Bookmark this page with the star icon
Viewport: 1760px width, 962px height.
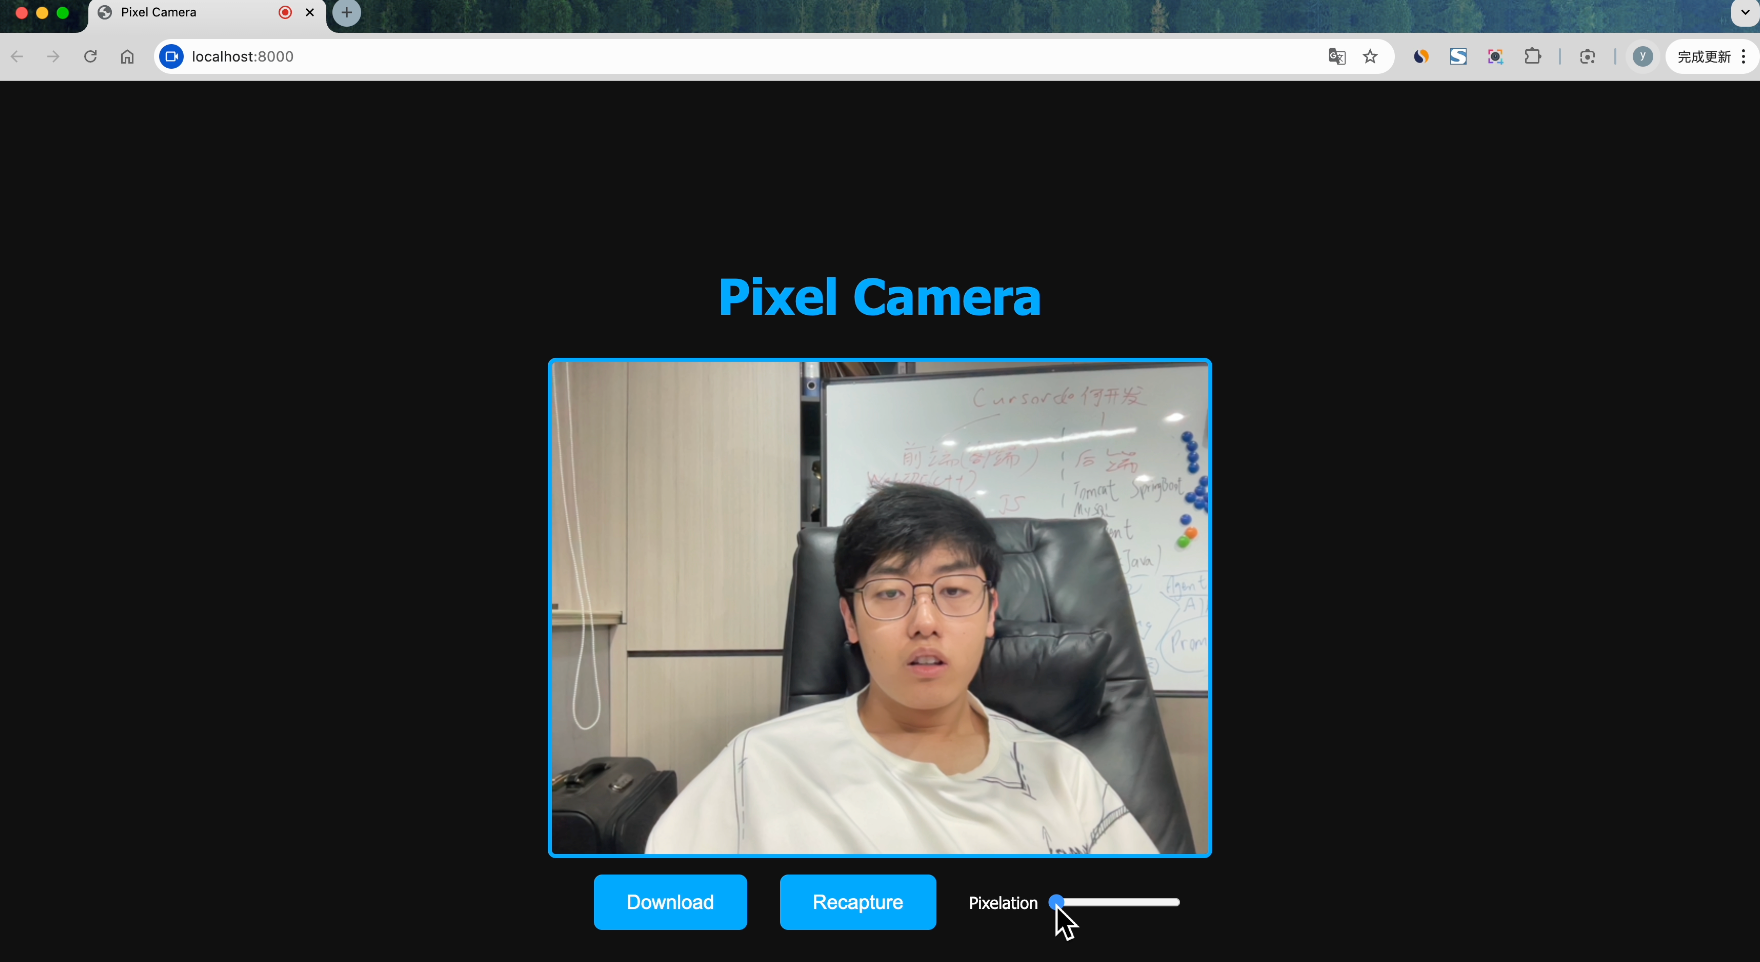[x=1371, y=57]
